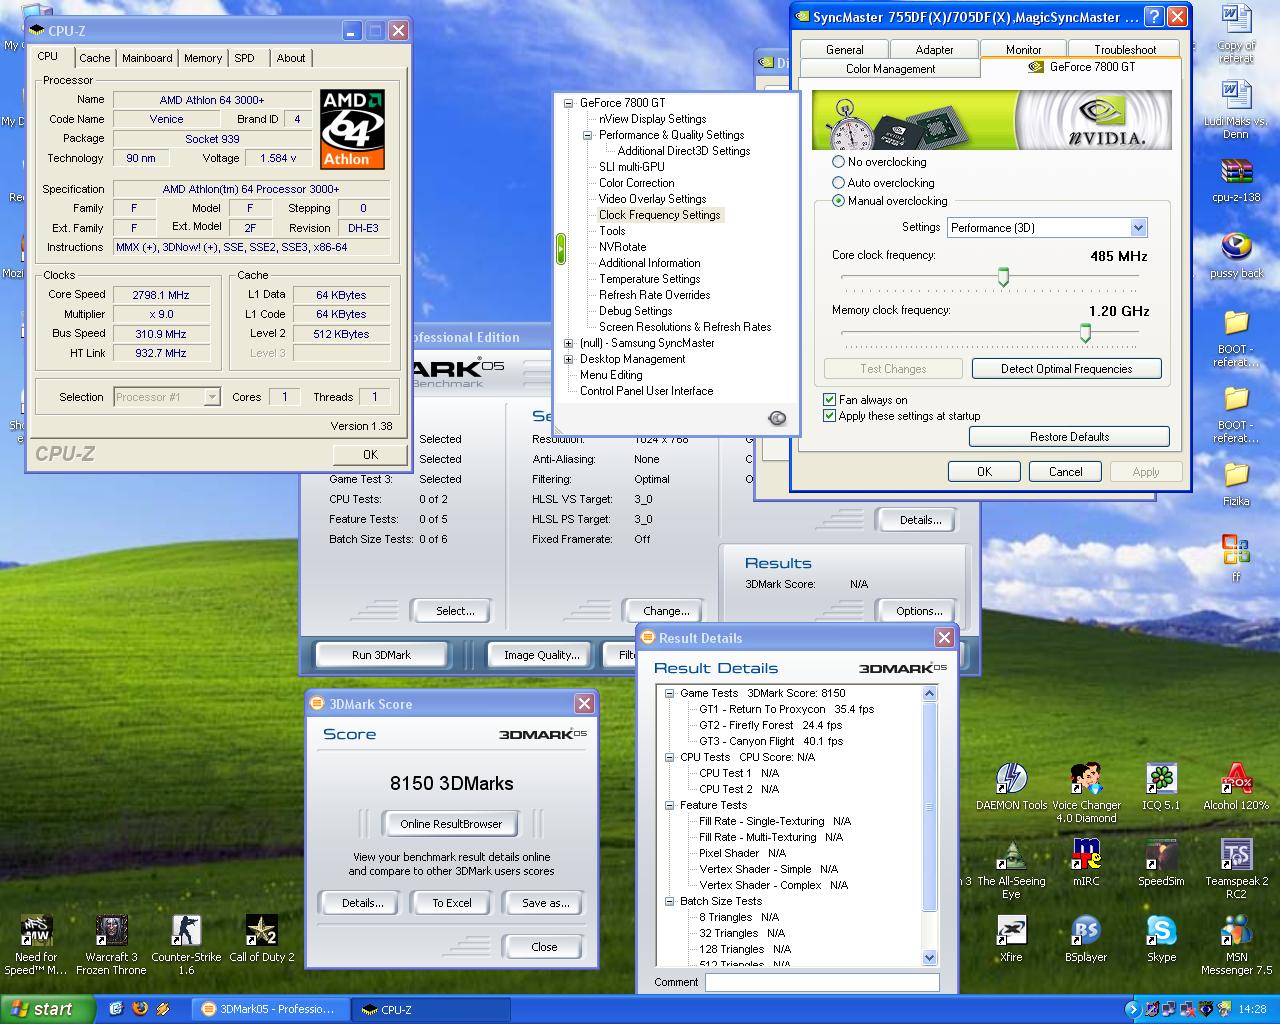Adjust Core clock frequency slider handle
The height and width of the screenshot is (1024, 1280).
tap(1003, 277)
